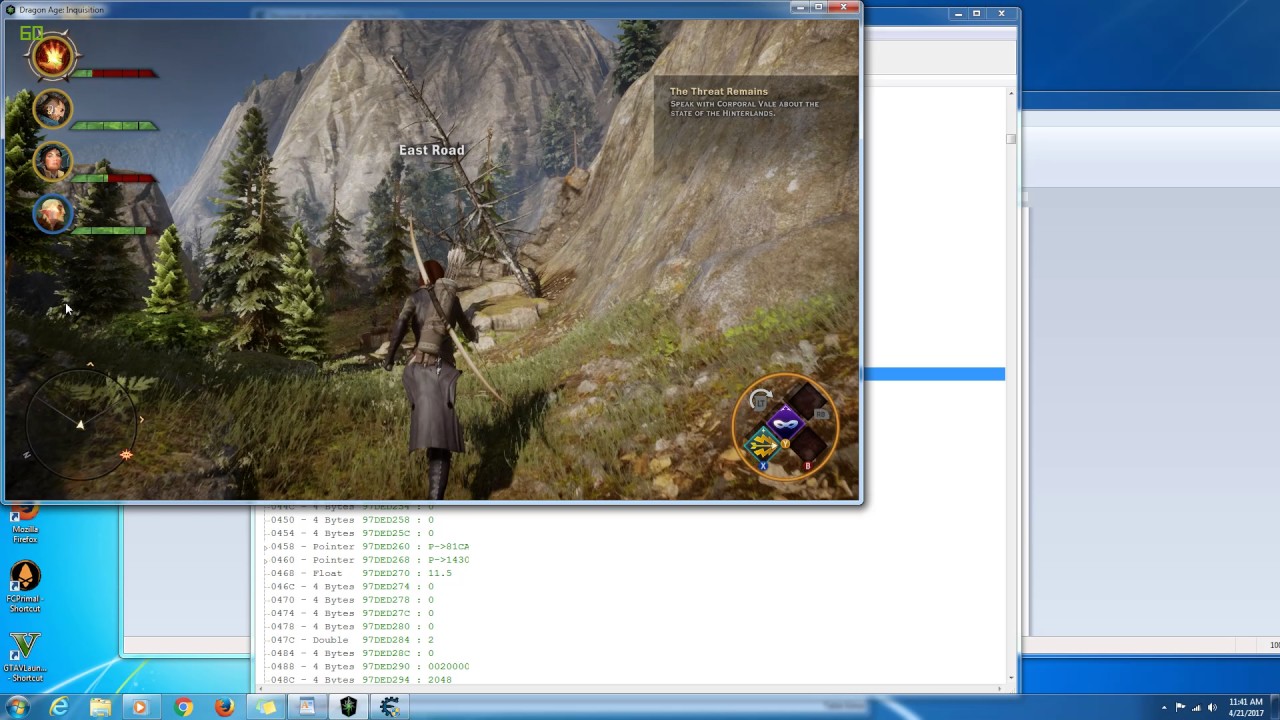Select the red-haired third party member portrait

point(53,160)
